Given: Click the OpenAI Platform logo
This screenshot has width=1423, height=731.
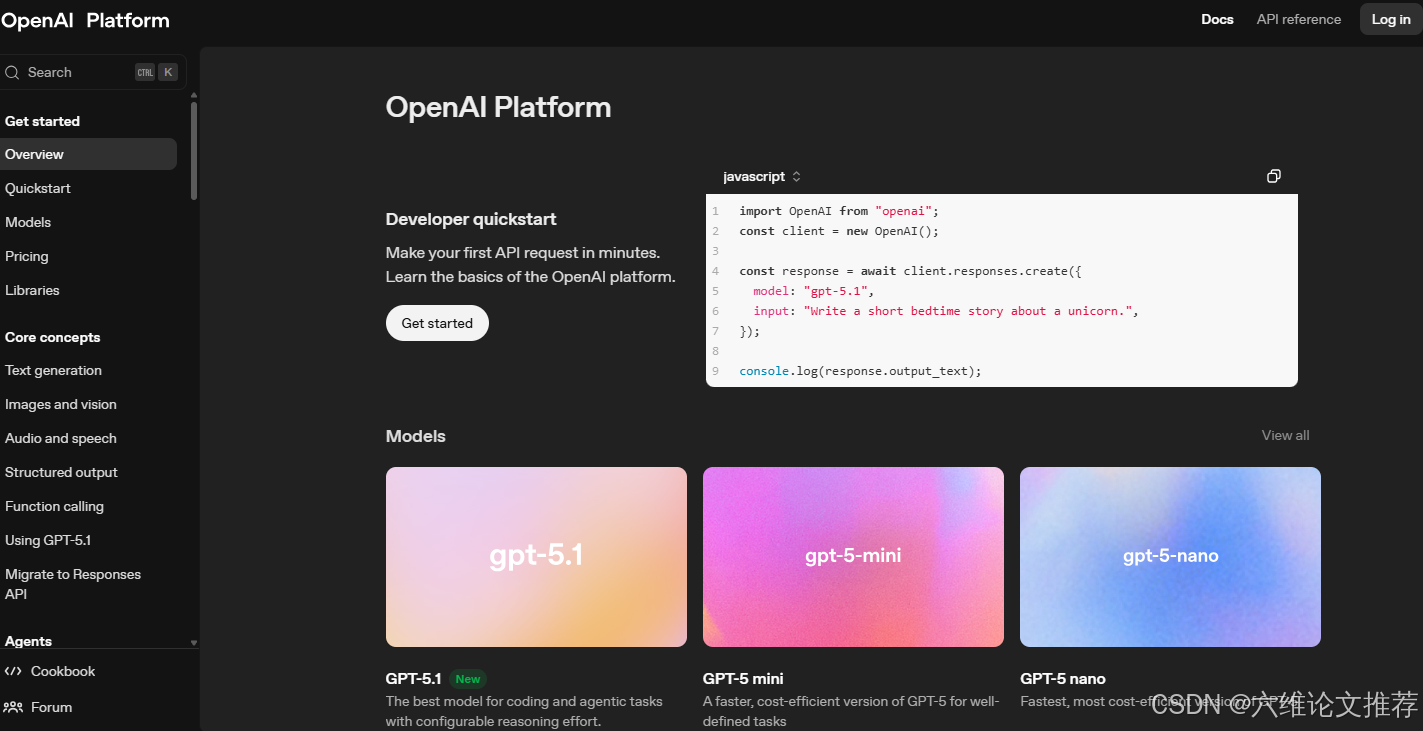Looking at the screenshot, I should pos(85,20).
